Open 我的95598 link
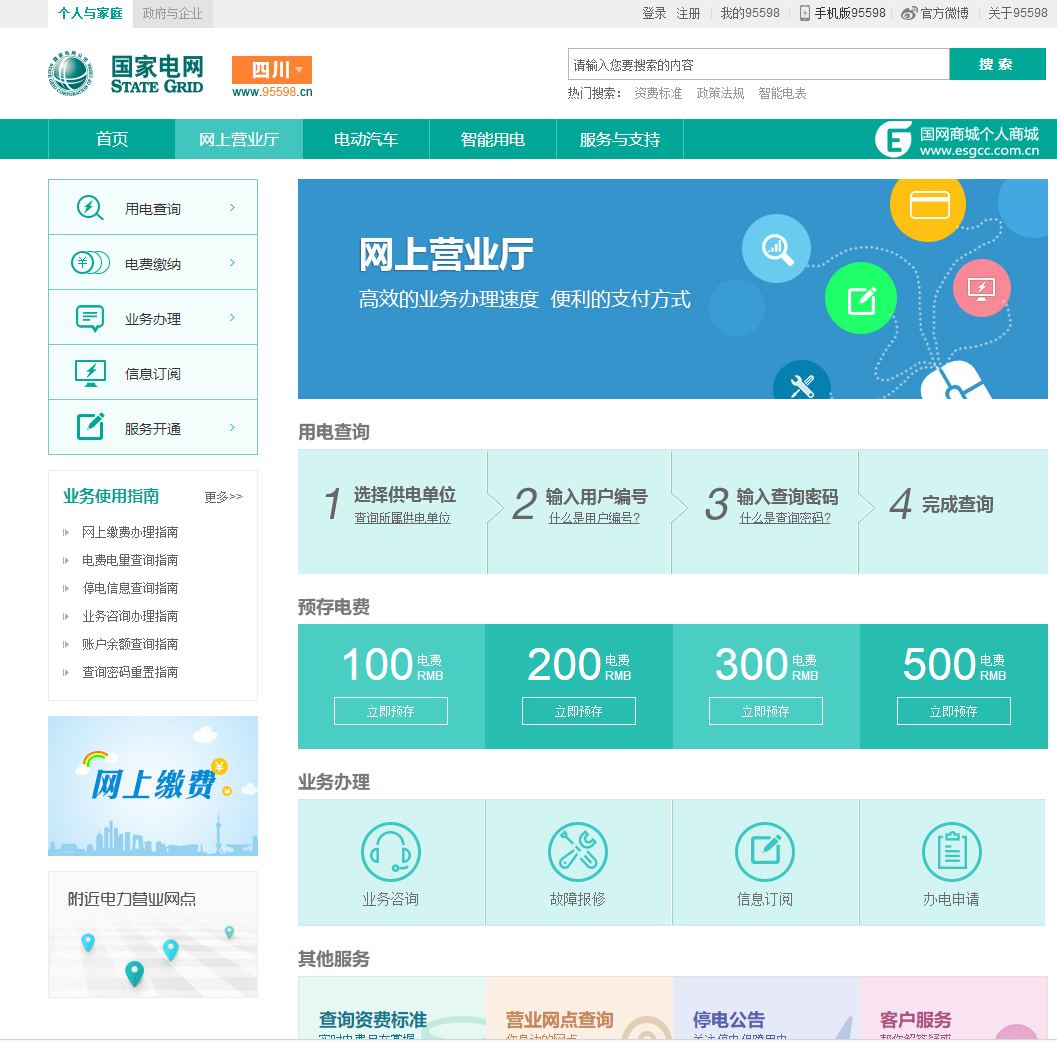Viewport: 1057px width, 1042px height. click(x=750, y=13)
